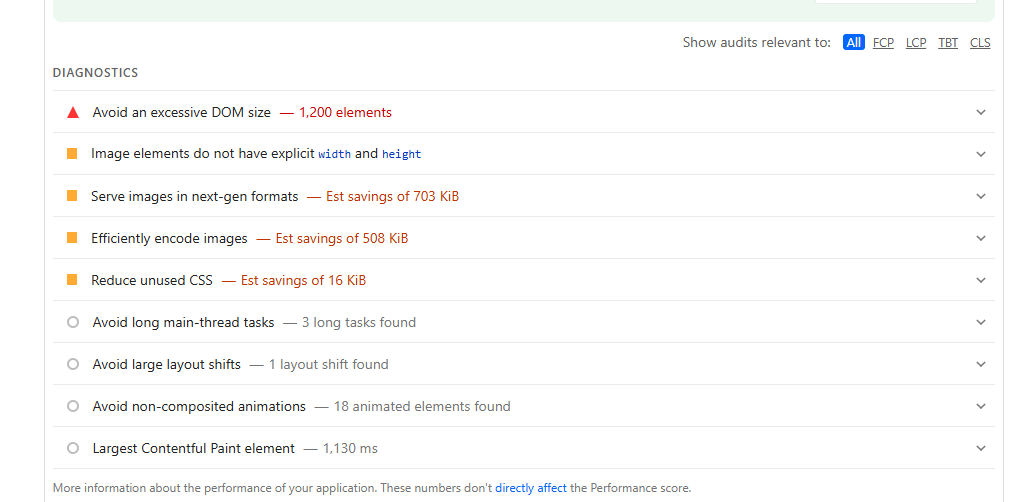Image resolution: width=1029 pixels, height=502 pixels.
Task: Click orange square icon for Image elements audit
Action: coord(72,154)
